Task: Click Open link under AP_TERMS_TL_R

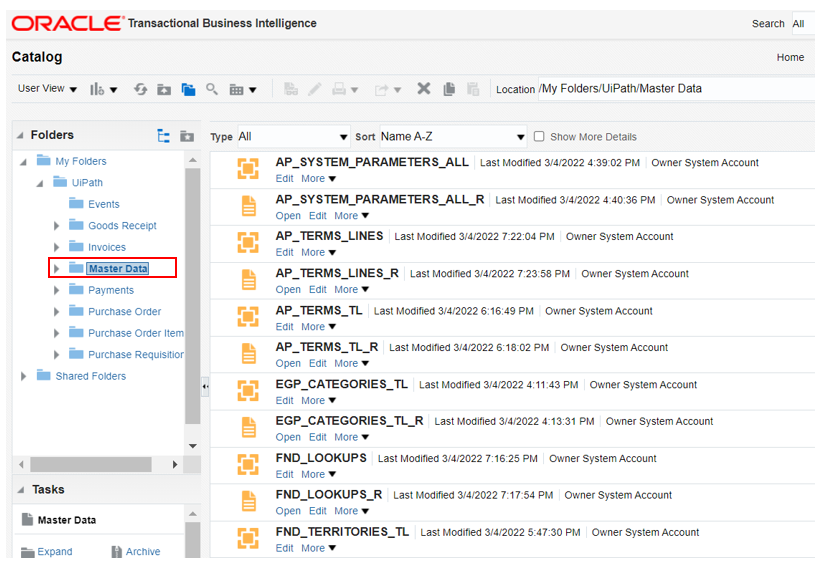Action: click(x=288, y=364)
